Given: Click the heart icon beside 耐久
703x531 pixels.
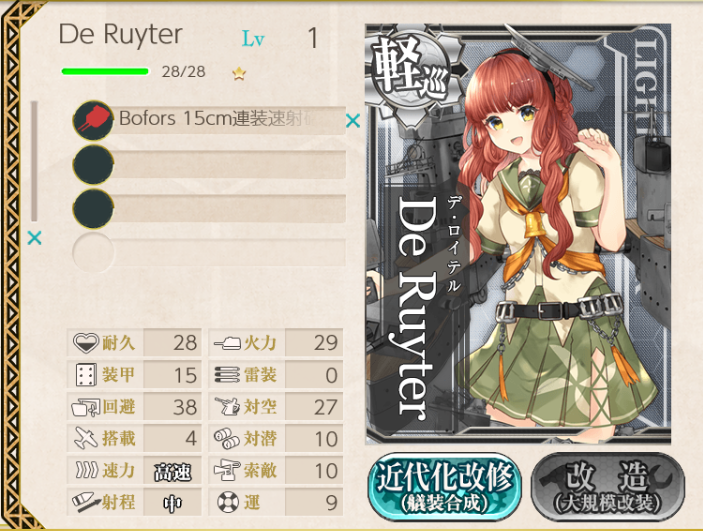Looking at the screenshot, I should click(85, 343).
